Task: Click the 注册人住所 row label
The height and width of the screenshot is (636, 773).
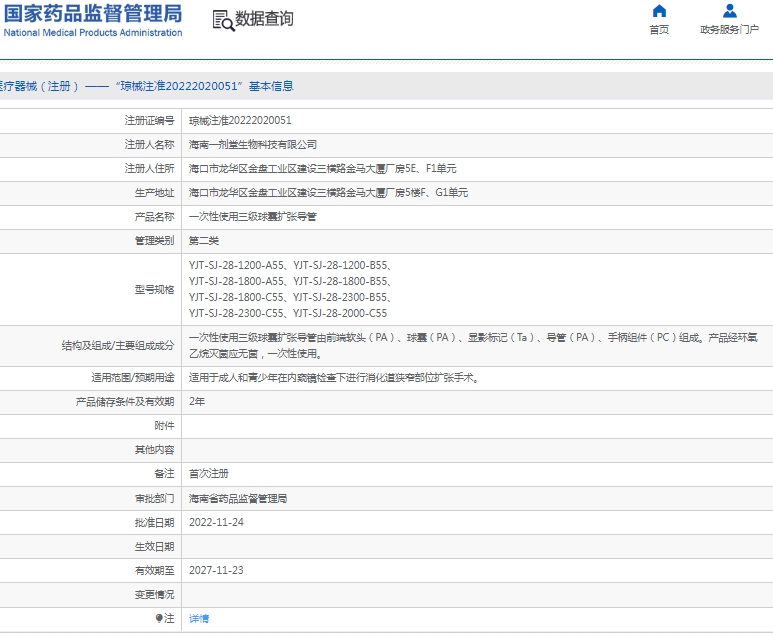Action: [x=149, y=169]
